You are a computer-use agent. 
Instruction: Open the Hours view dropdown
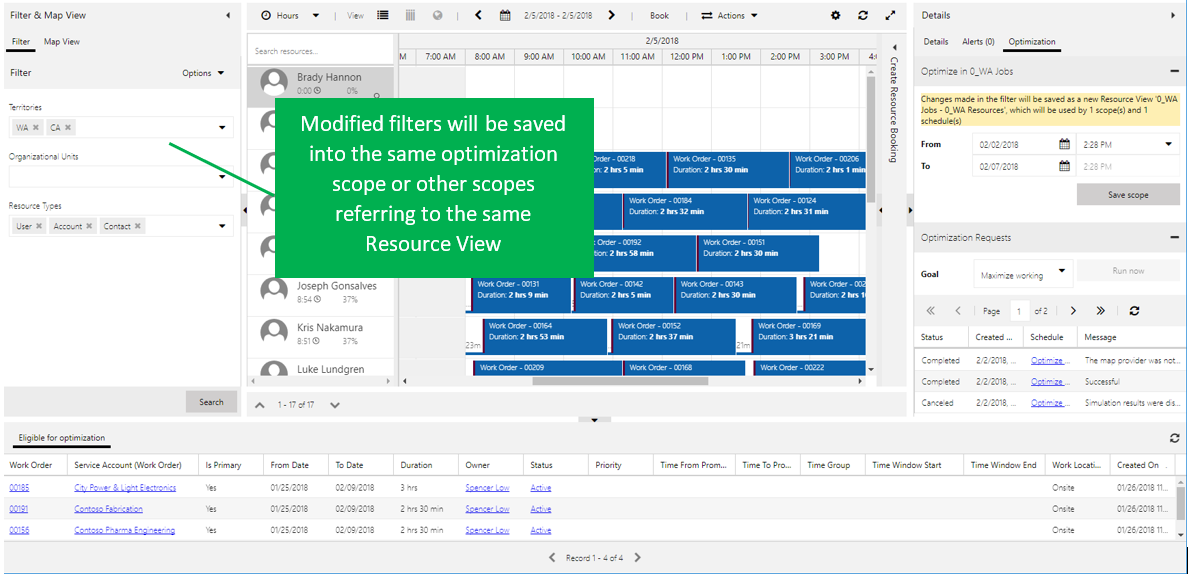click(x=291, y=15)
